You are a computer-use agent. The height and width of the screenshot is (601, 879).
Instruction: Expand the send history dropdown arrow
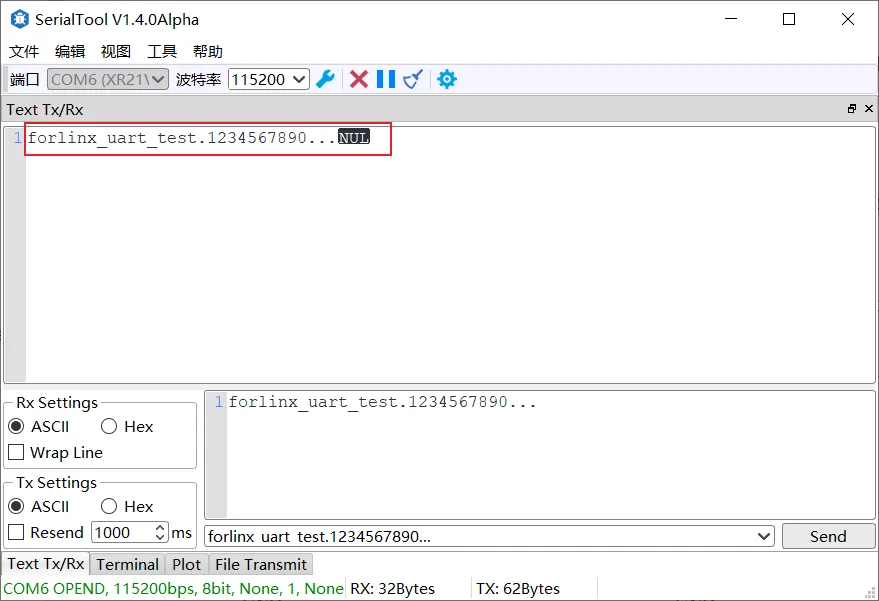pyautogui.click(x=764, y=537)
